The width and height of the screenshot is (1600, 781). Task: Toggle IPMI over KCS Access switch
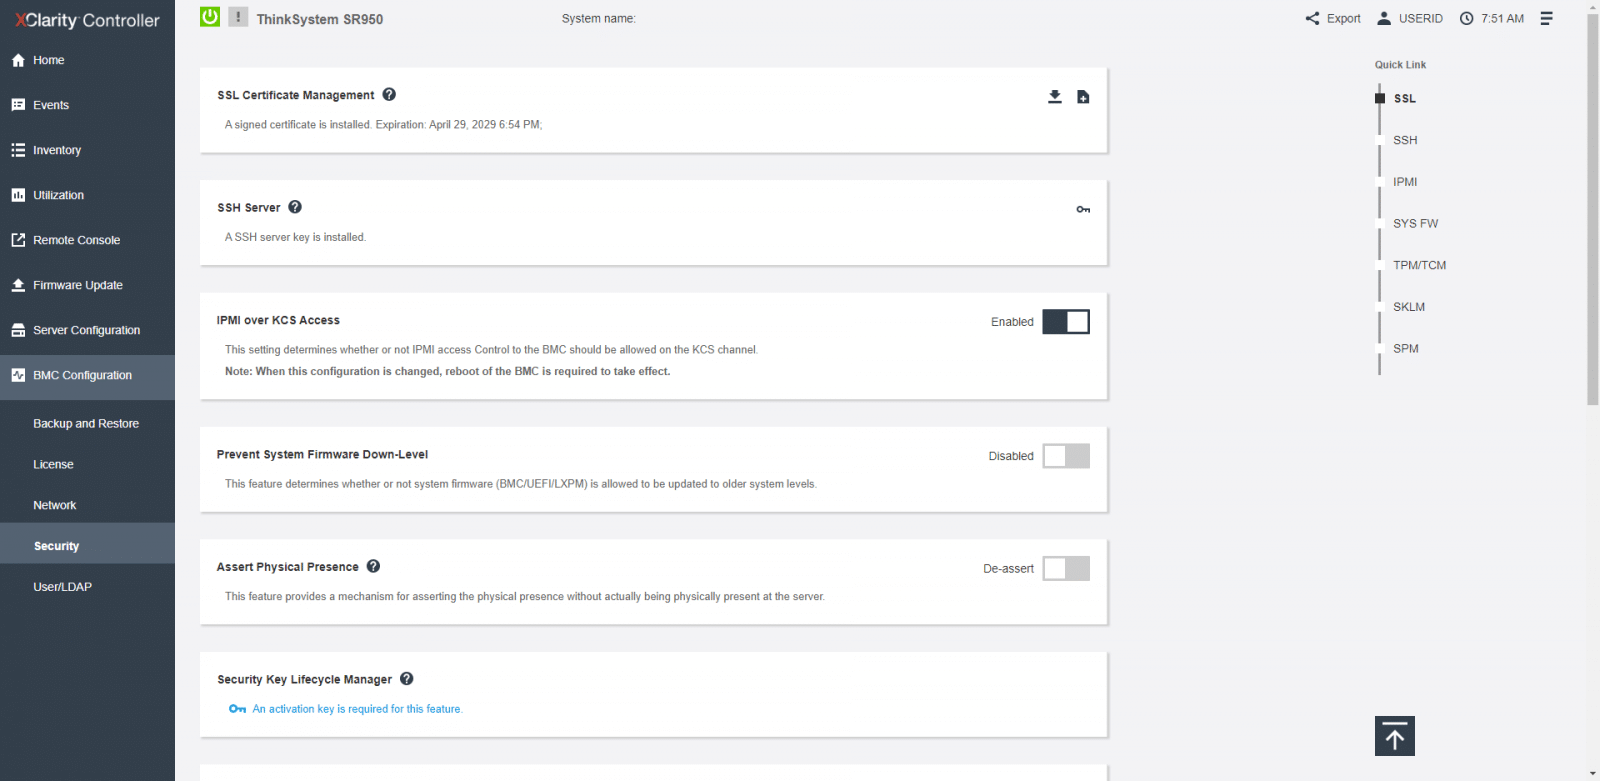pyautogui.click(x=1066, y=321)
